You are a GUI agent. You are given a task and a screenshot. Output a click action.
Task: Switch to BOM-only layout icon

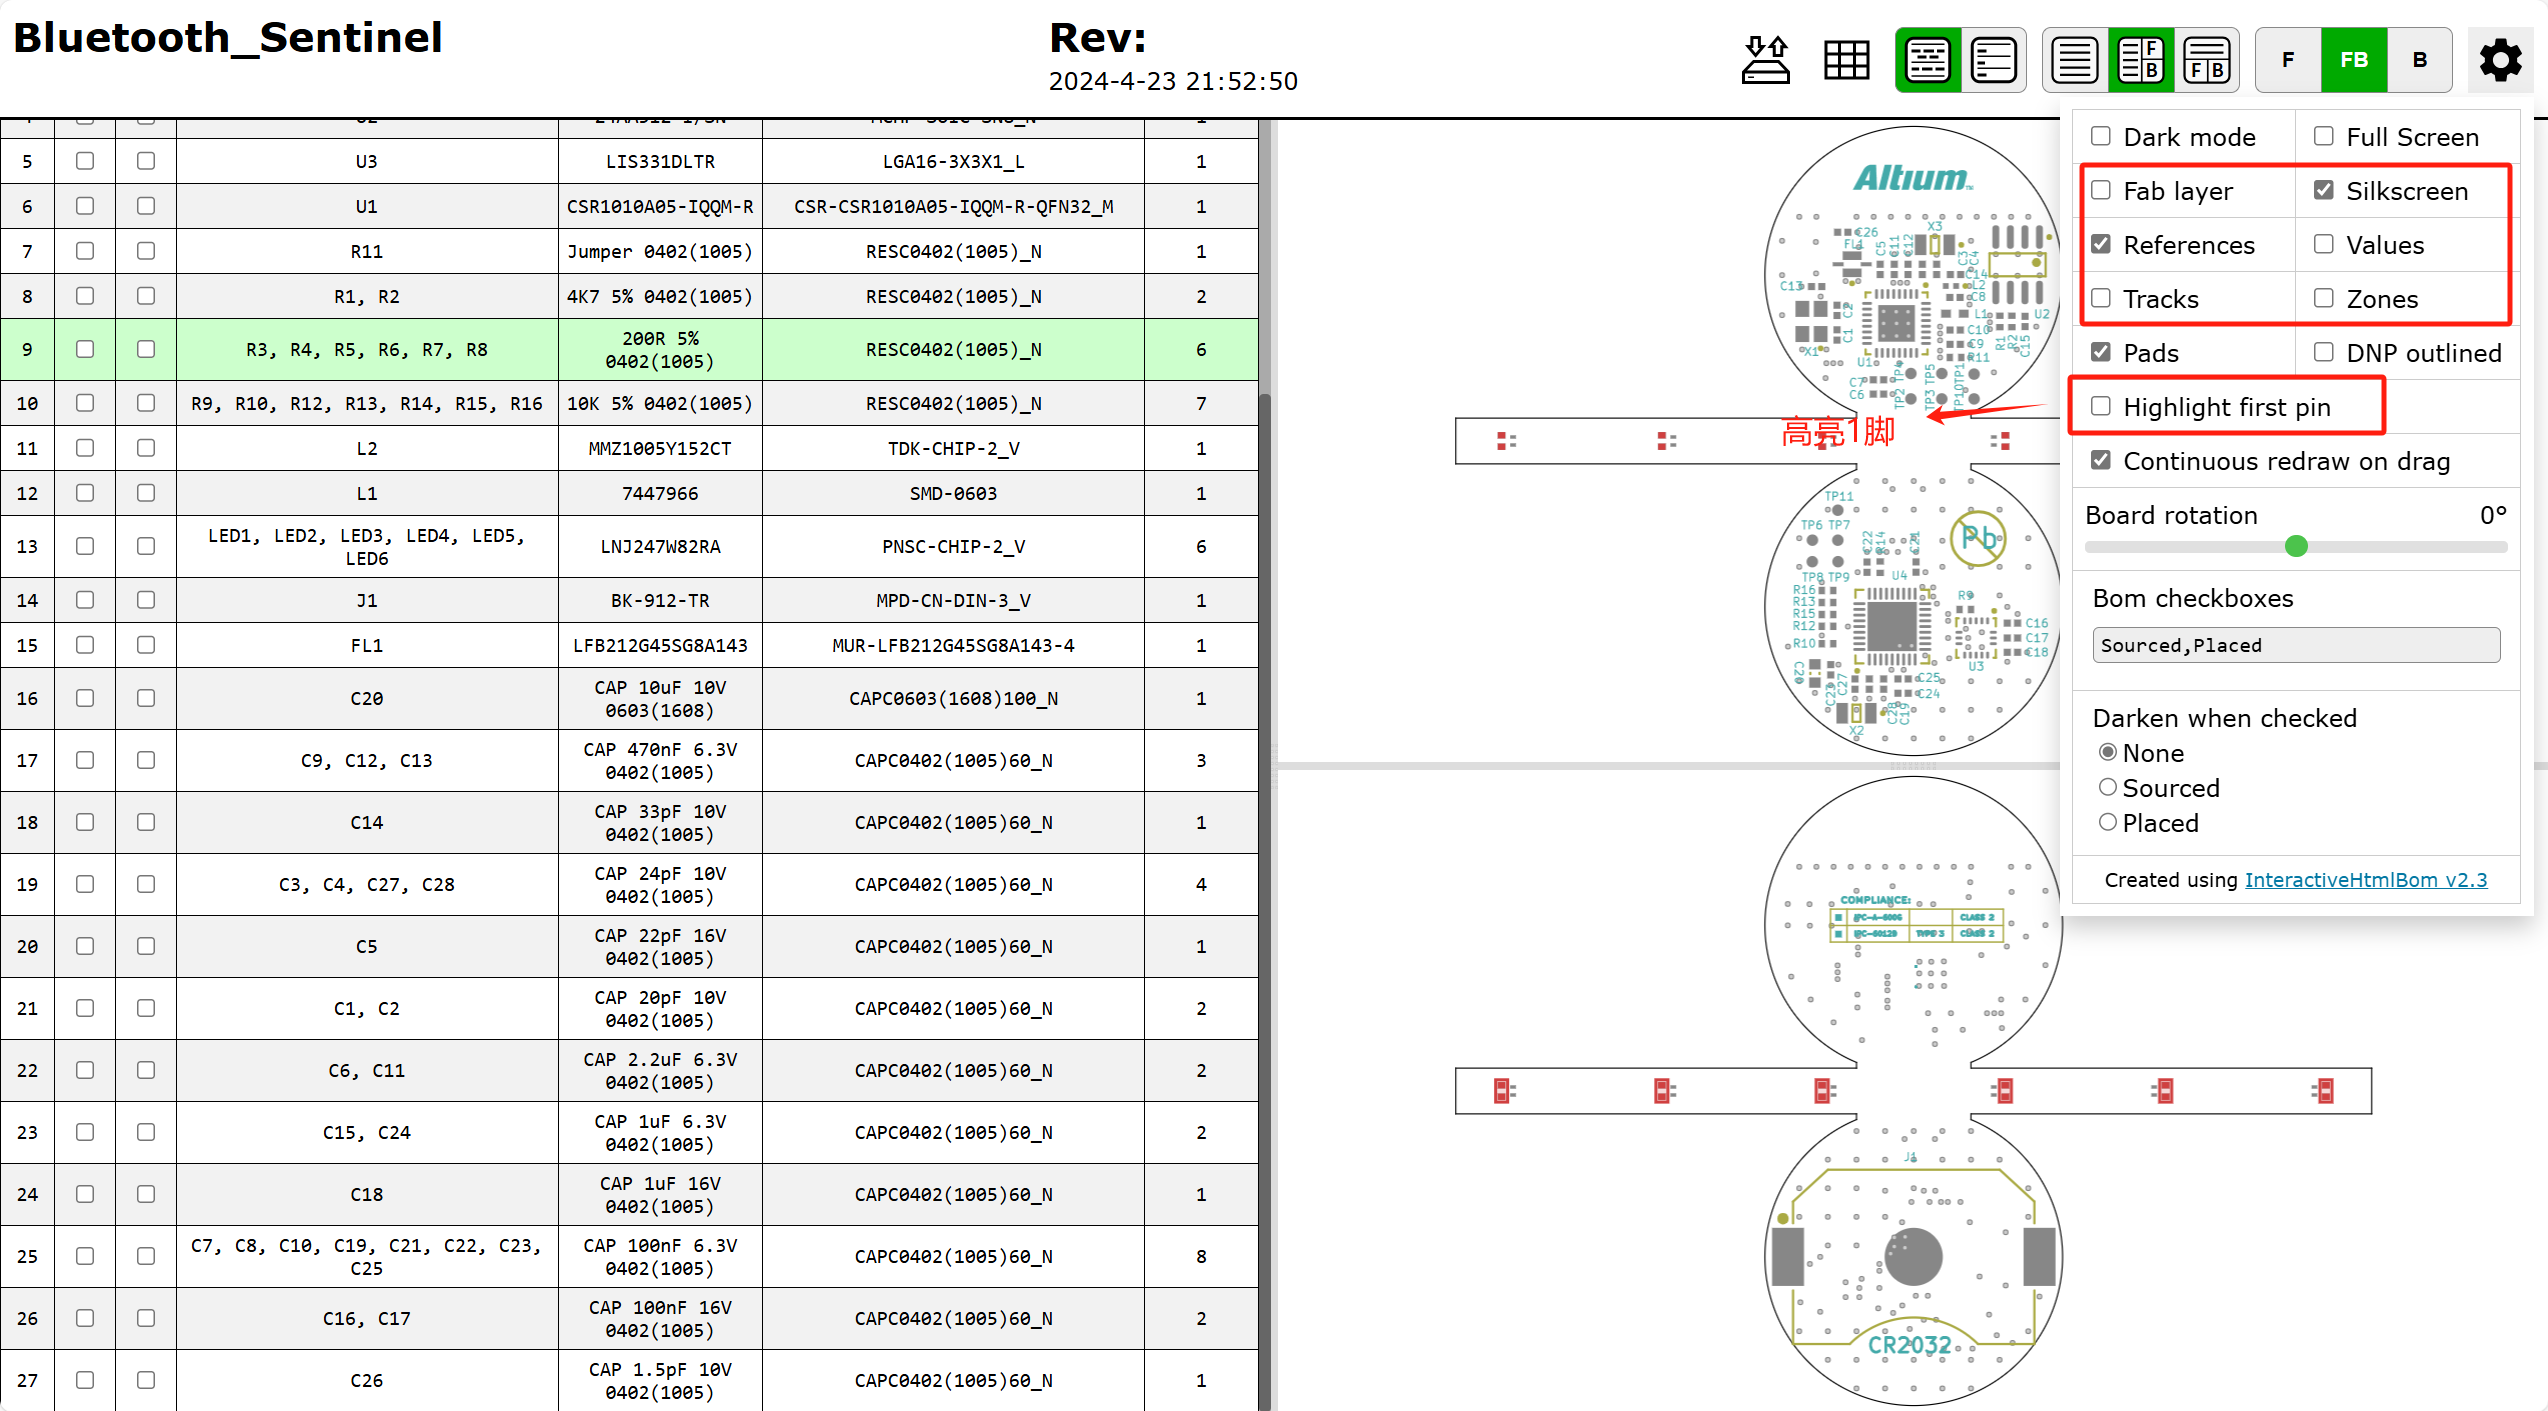(x=2074, y=60)
